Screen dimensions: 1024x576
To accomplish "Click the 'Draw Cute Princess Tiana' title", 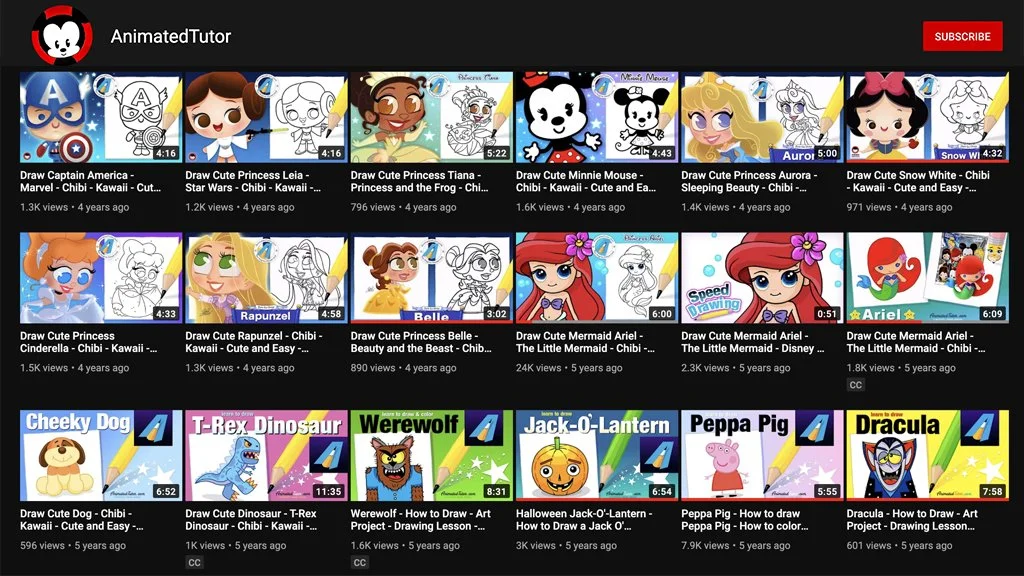I will 419,181.
